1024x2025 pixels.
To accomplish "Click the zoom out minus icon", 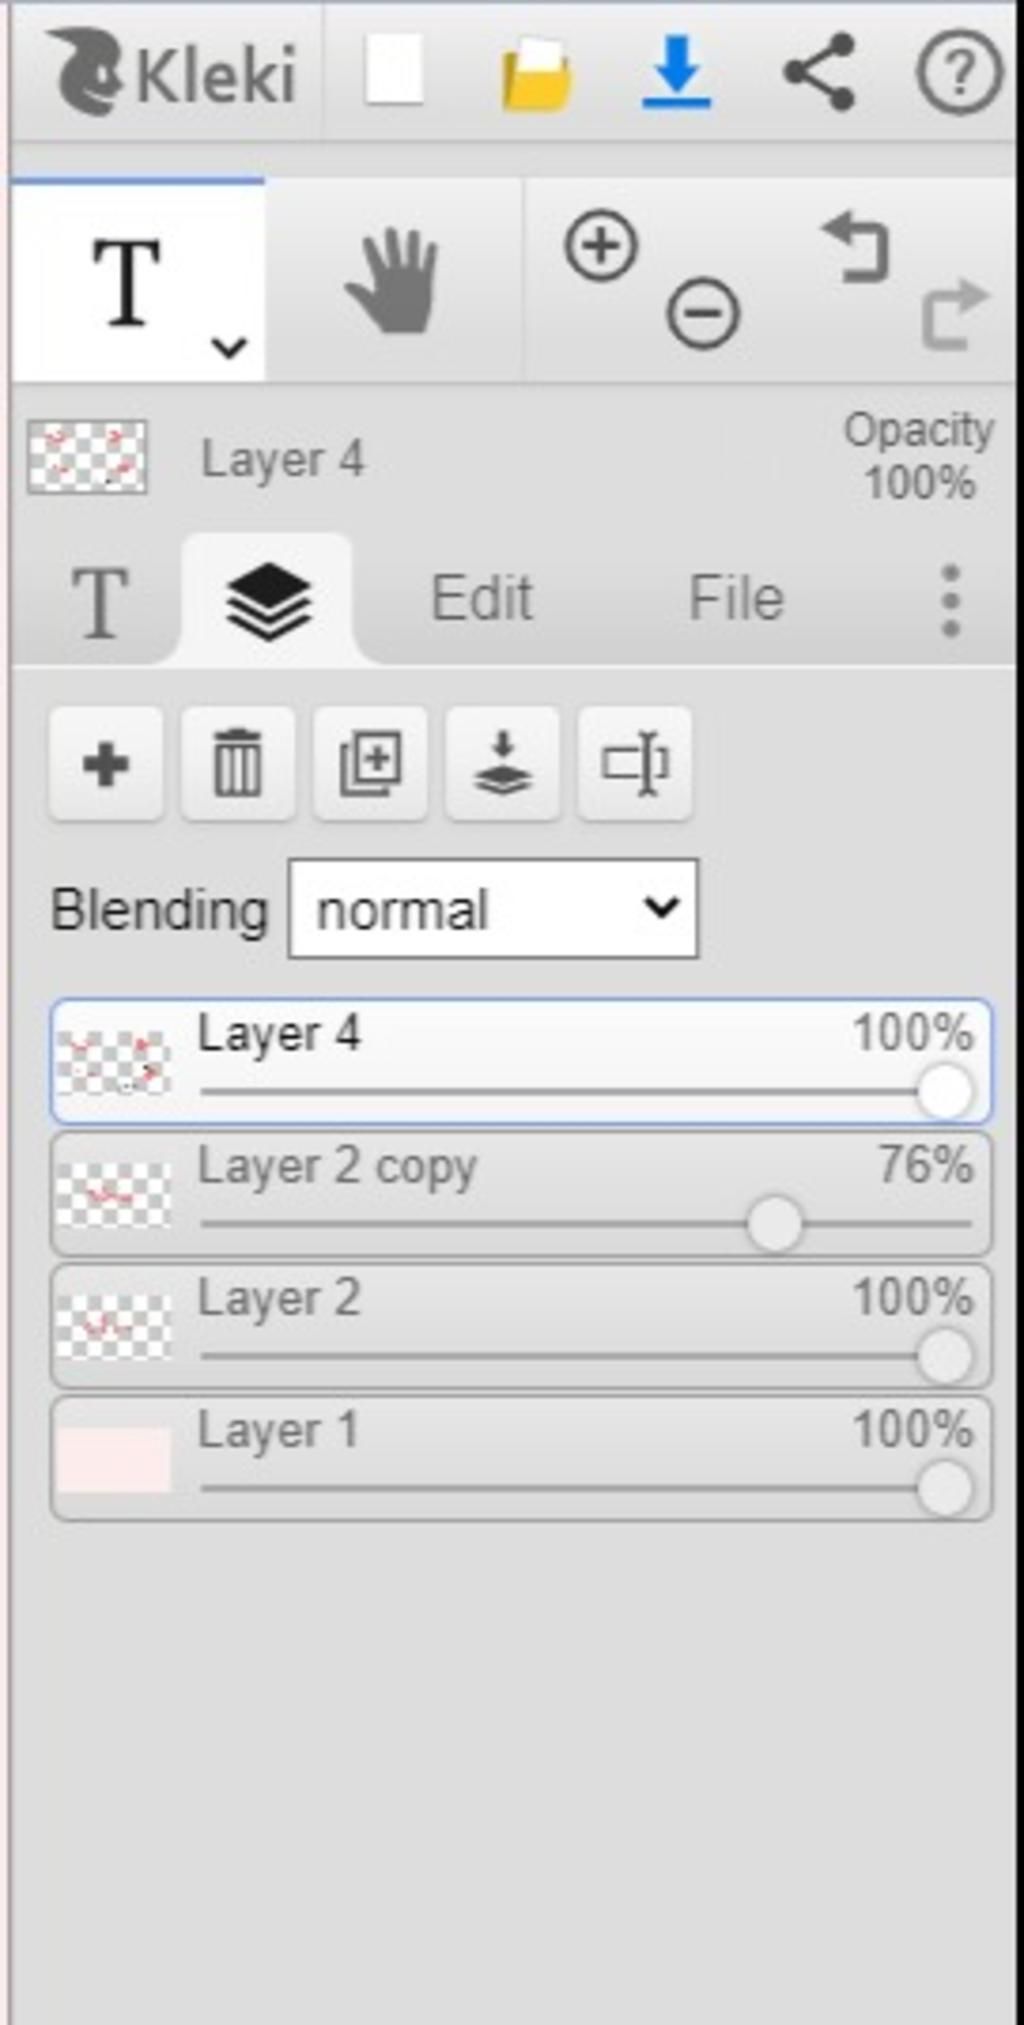I will point(703,313).
